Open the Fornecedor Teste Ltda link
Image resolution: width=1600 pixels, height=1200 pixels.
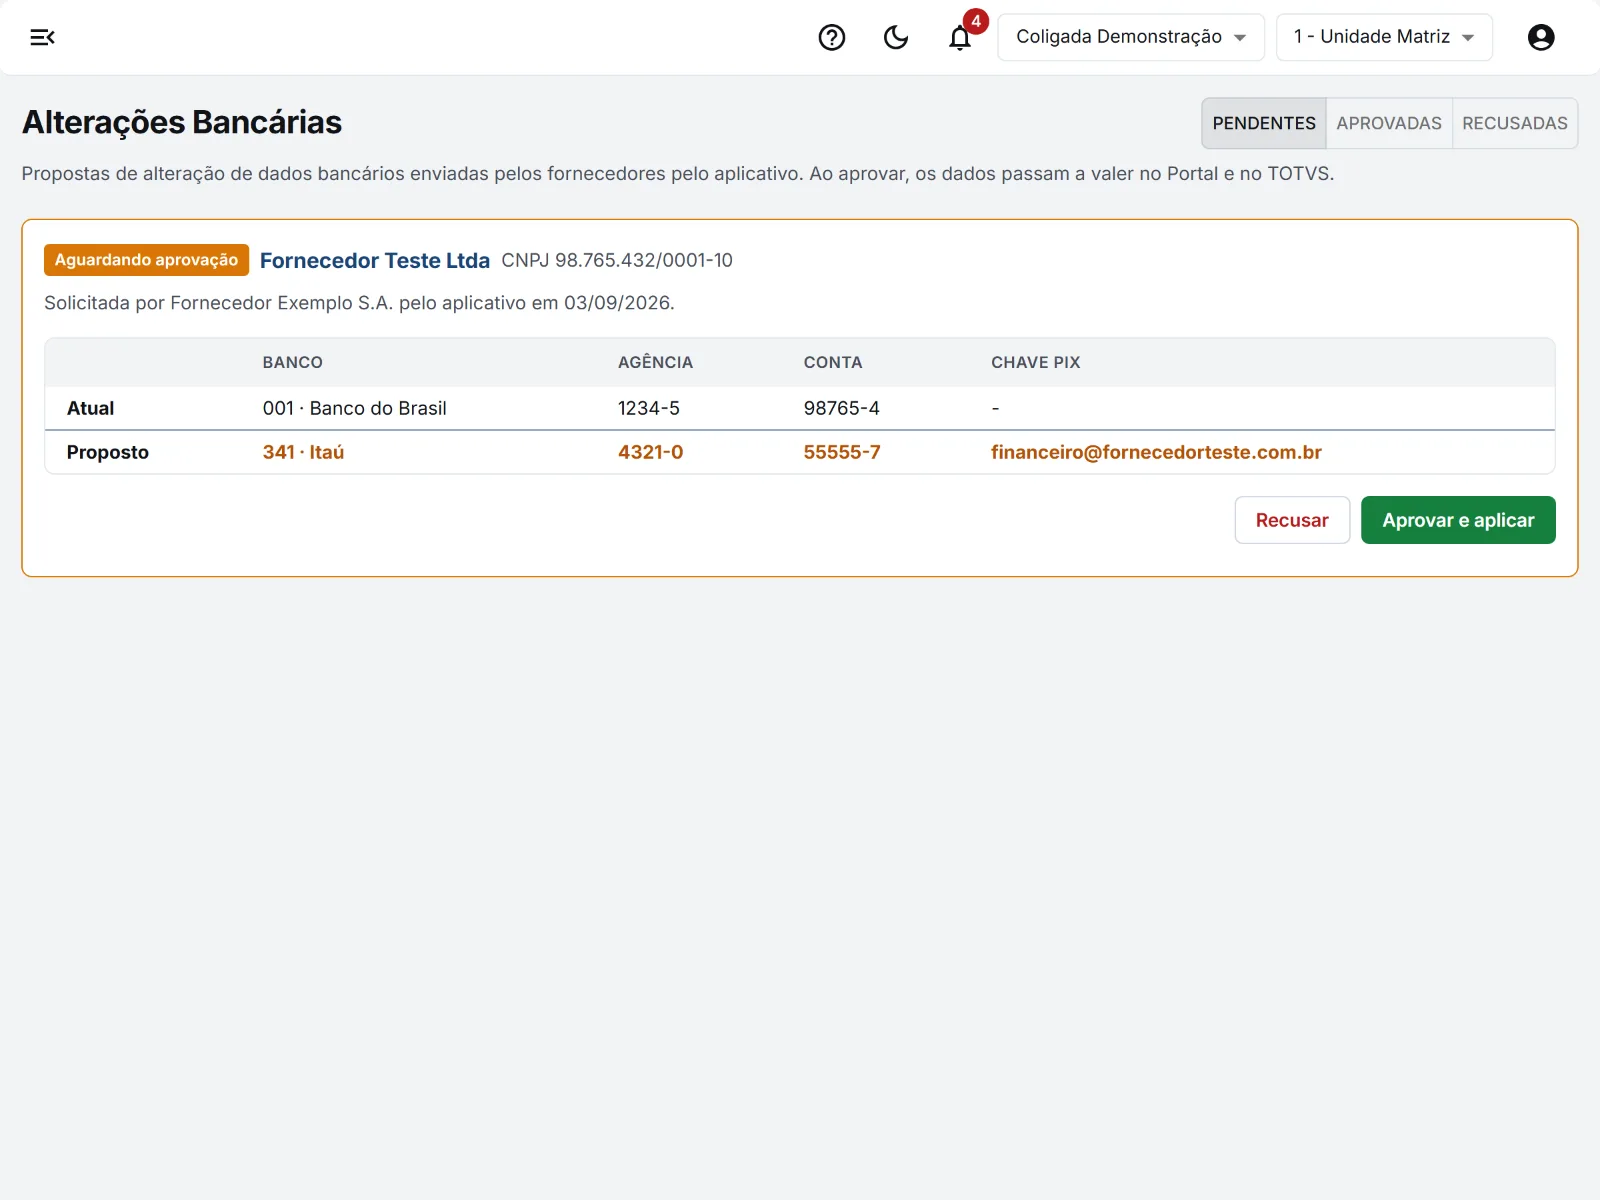375,260
